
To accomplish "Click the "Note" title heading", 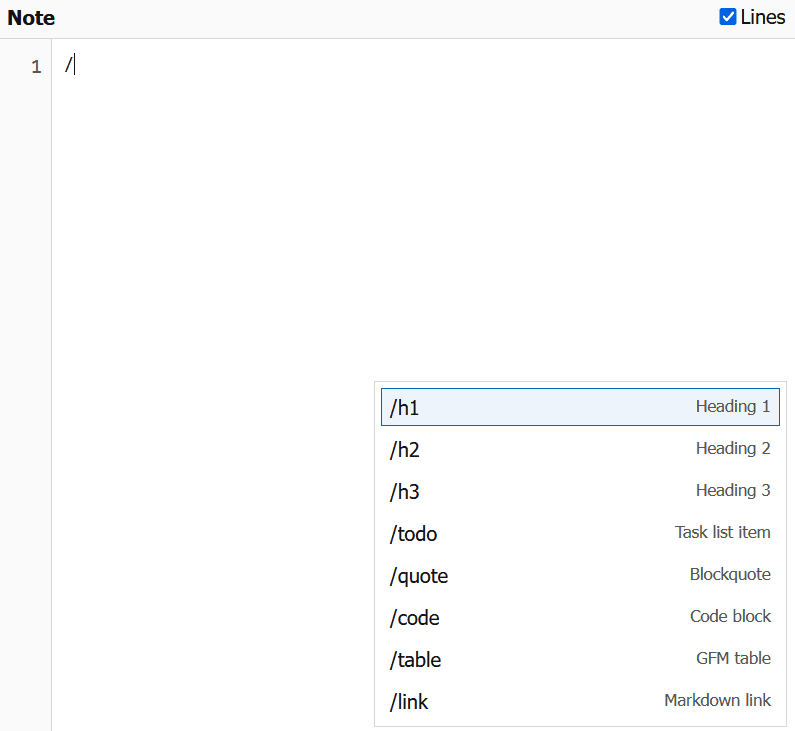I will (31, 18).
